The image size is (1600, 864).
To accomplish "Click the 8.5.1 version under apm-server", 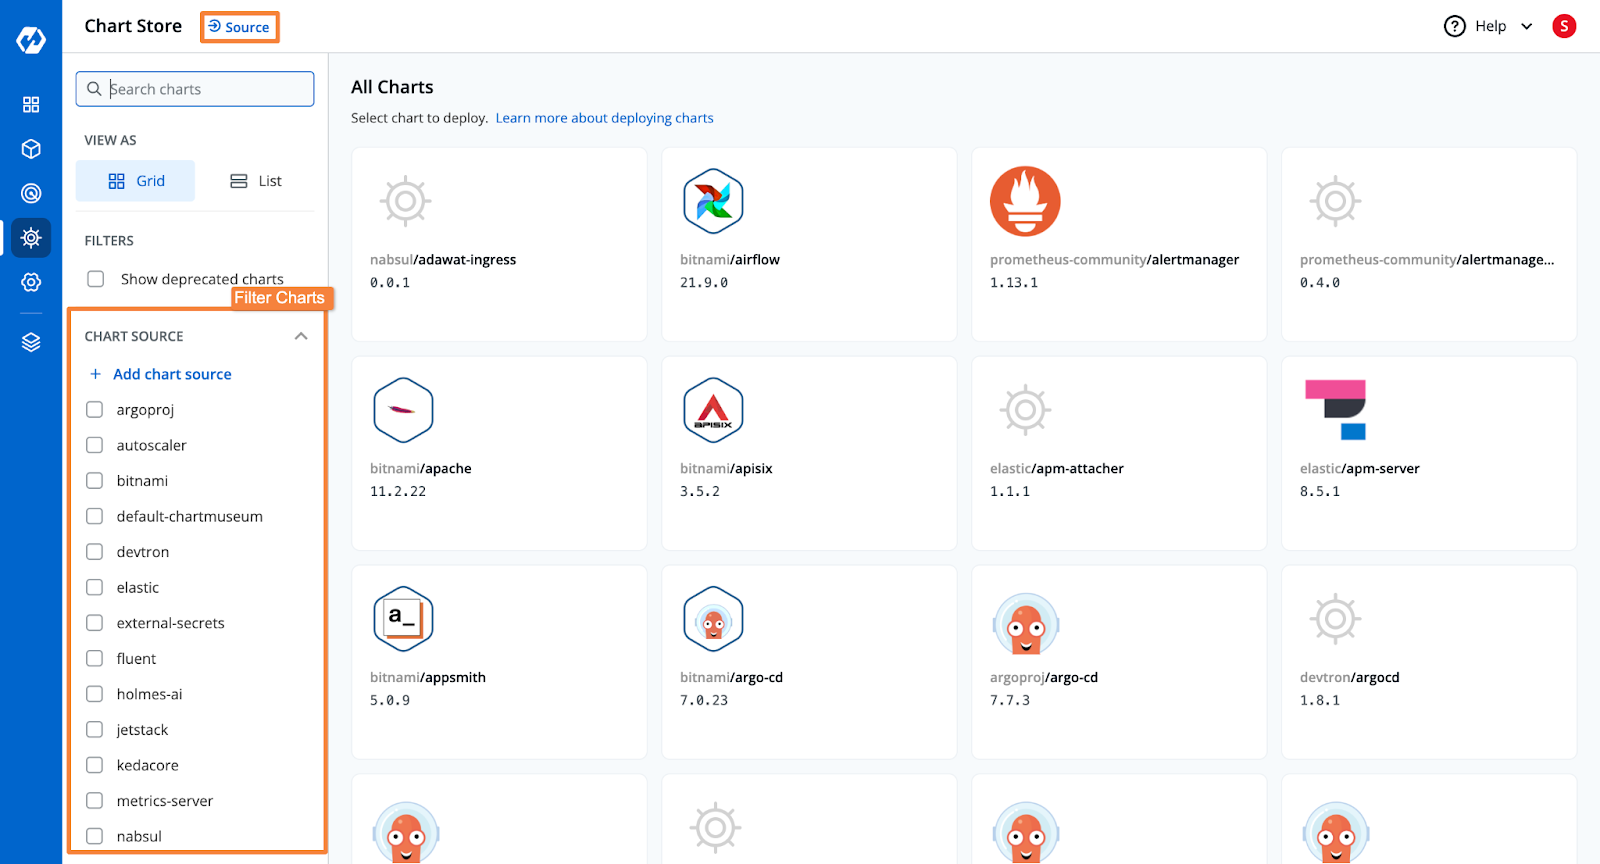I will [1320, 492].
